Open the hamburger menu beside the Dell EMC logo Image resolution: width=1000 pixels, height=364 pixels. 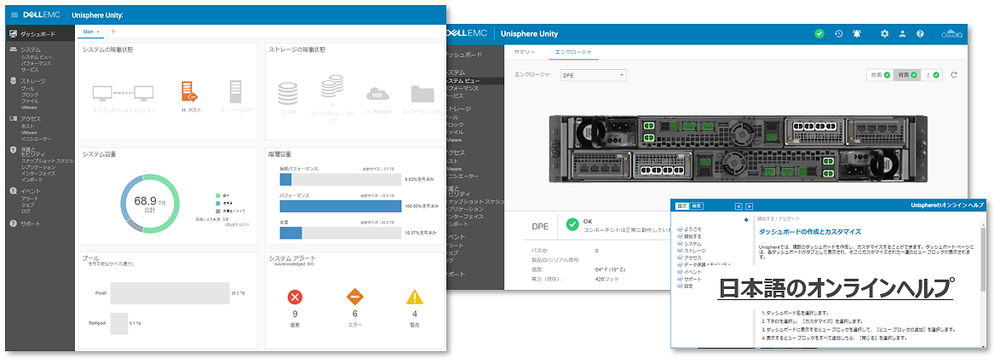[15, 14]
